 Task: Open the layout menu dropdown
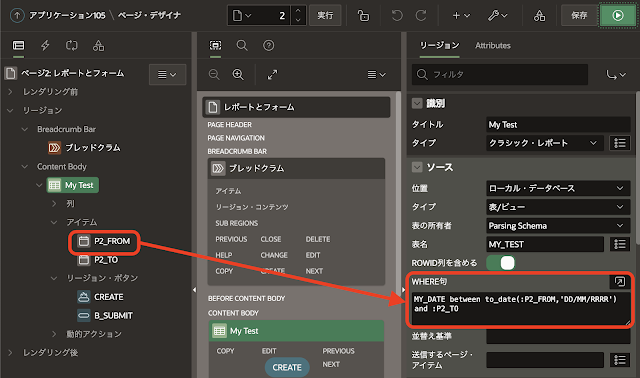tap(376, 75)
